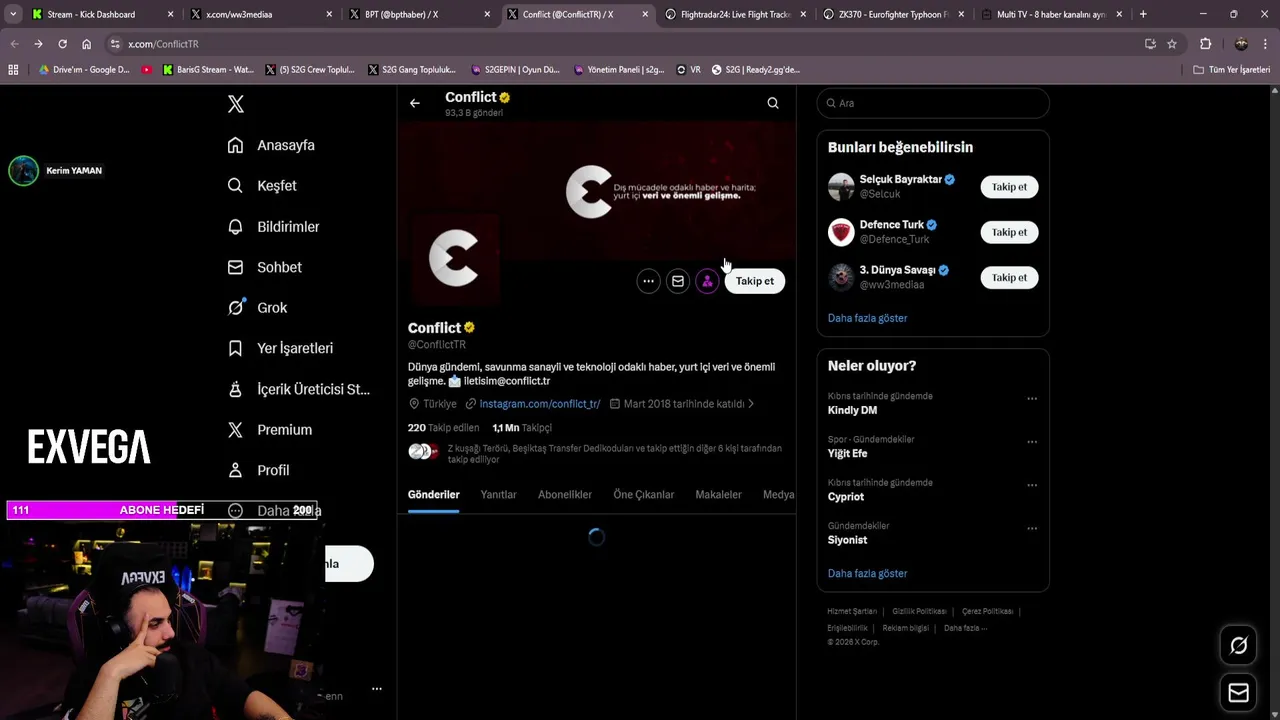Viewport: 1280px width, 720px height.
Task: Search Conflict's posts with the magnifier icon
Action: [773, 103]
